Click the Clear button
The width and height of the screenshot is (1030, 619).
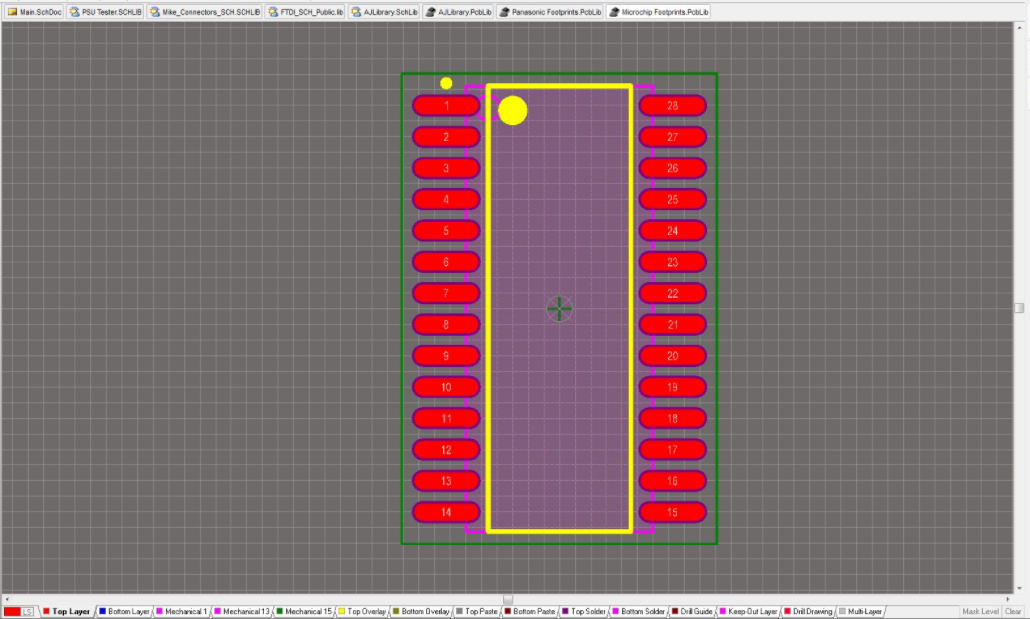[1013, 611]
